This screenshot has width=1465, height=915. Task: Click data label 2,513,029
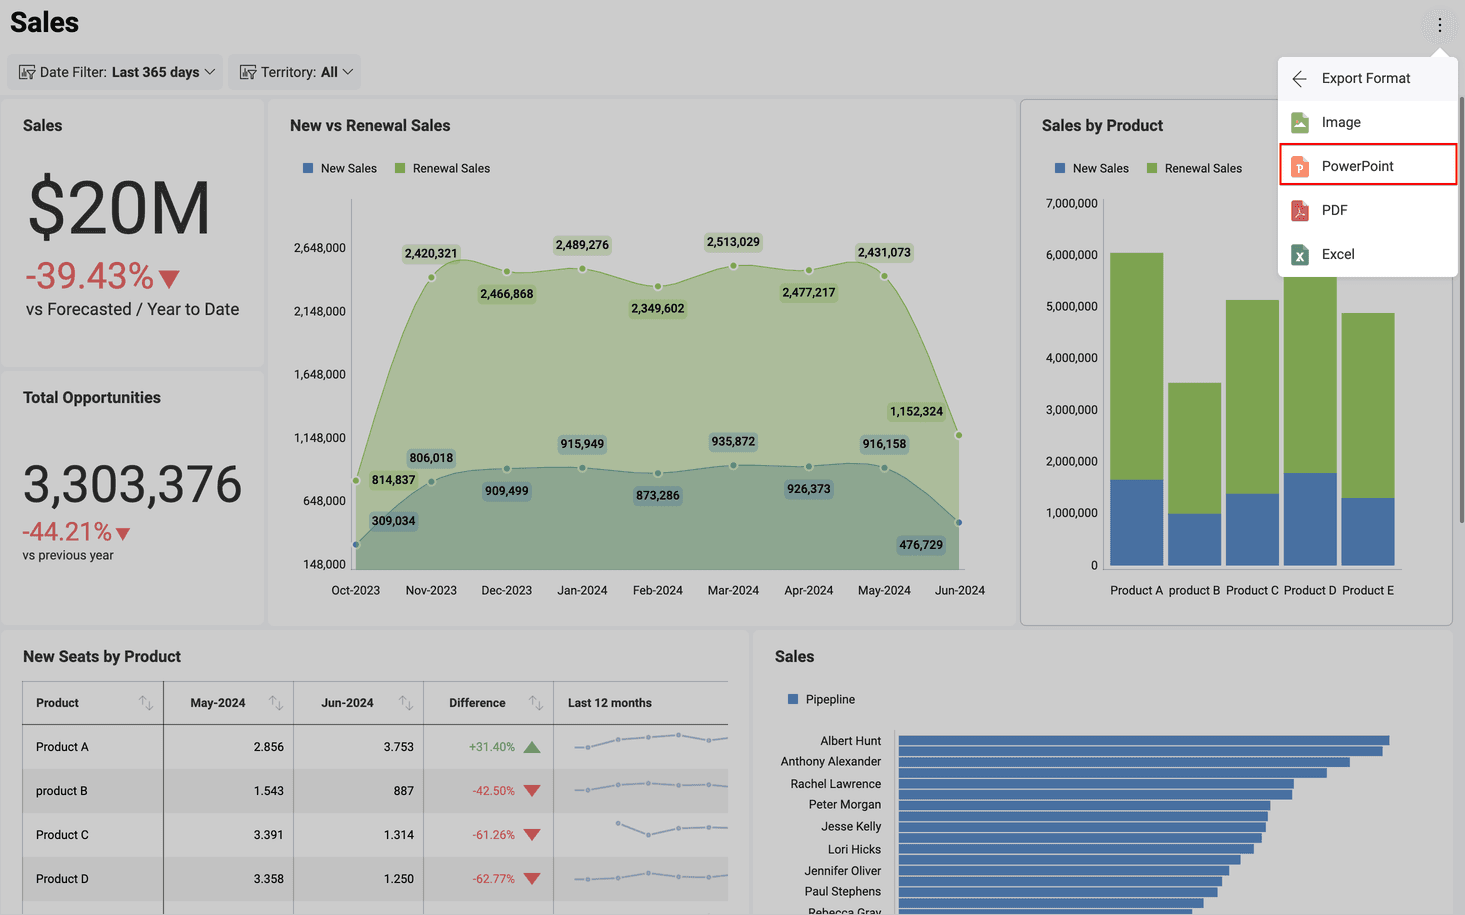[x=733, y=242]
